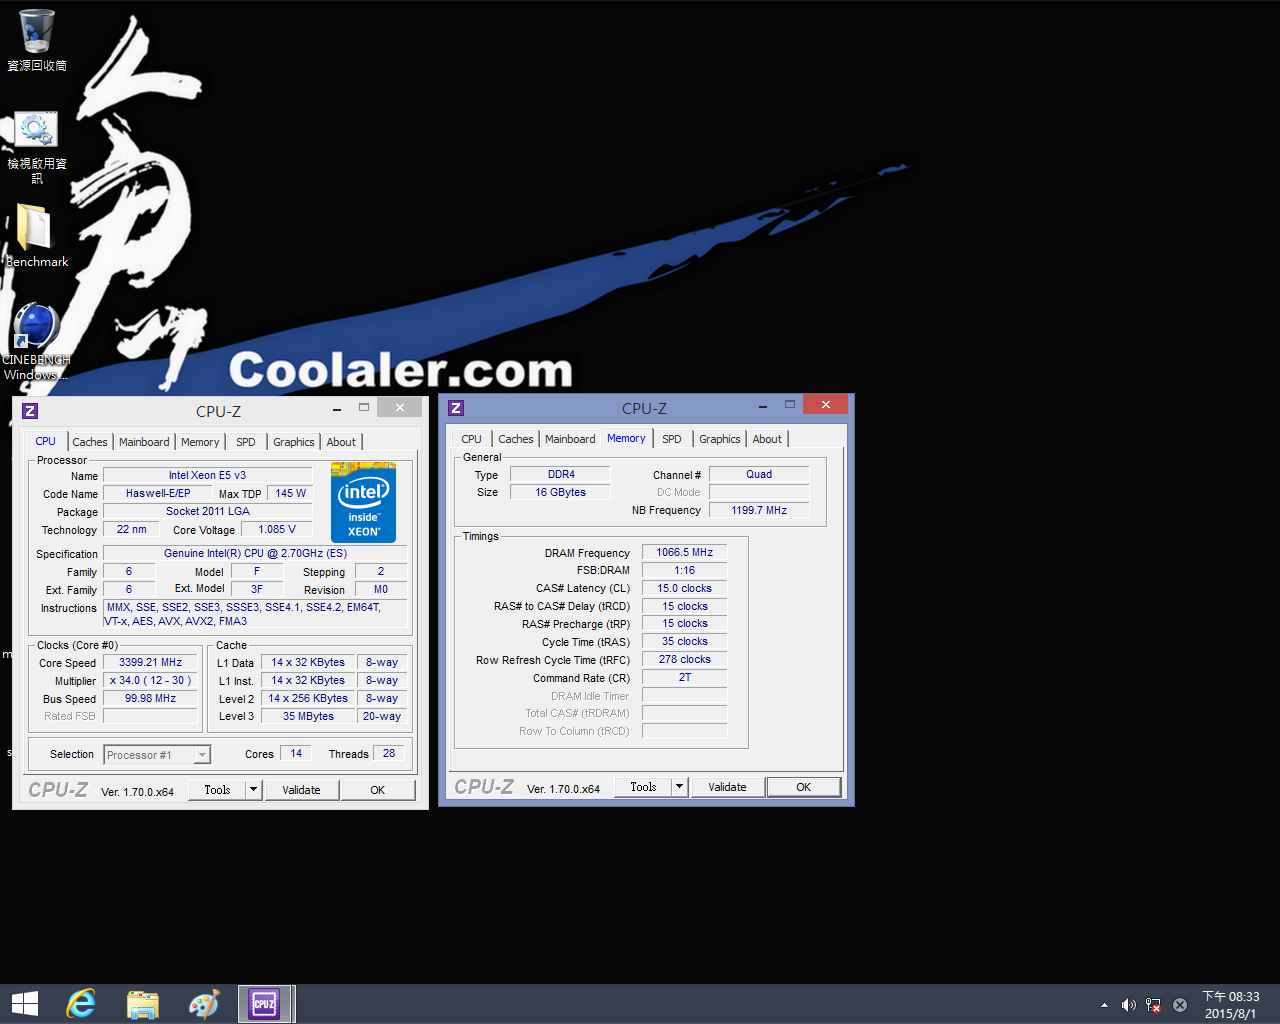Click the Command Rate 2T value
Image resolution: width=1280 pixels, height=1024 pixels.
point(684,677)
